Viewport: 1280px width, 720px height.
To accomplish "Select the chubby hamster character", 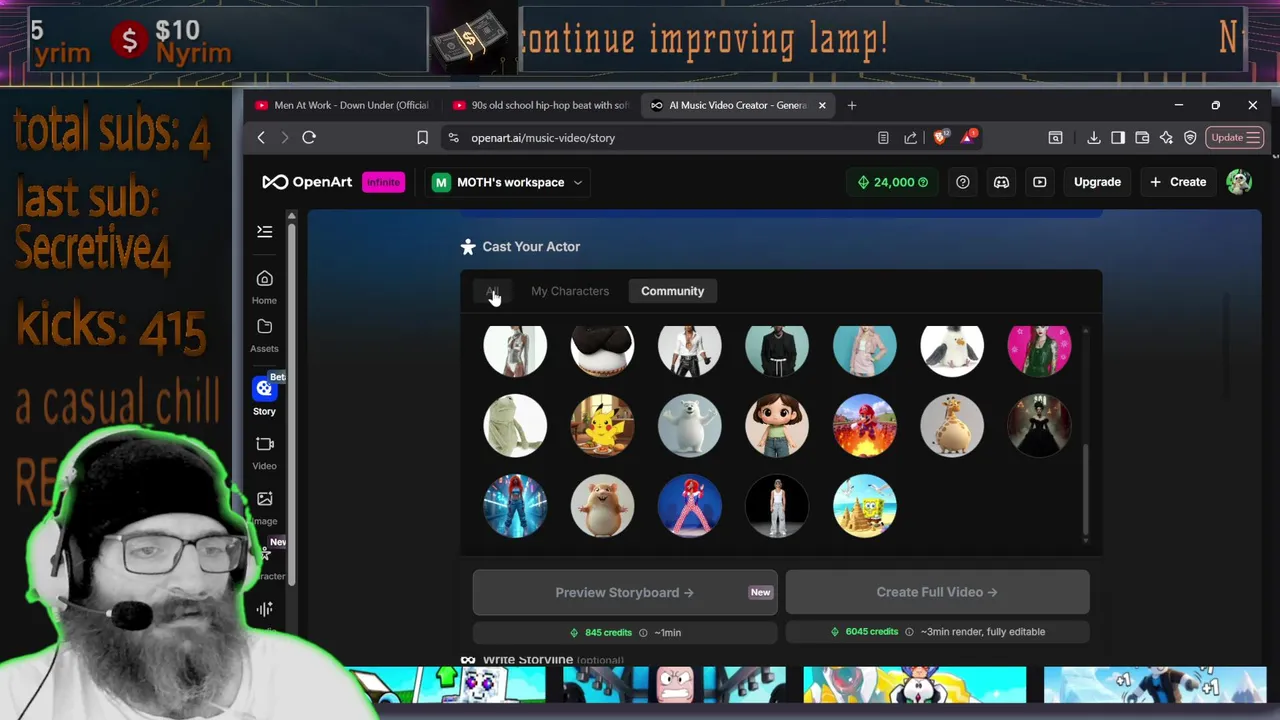I will 602,505.
